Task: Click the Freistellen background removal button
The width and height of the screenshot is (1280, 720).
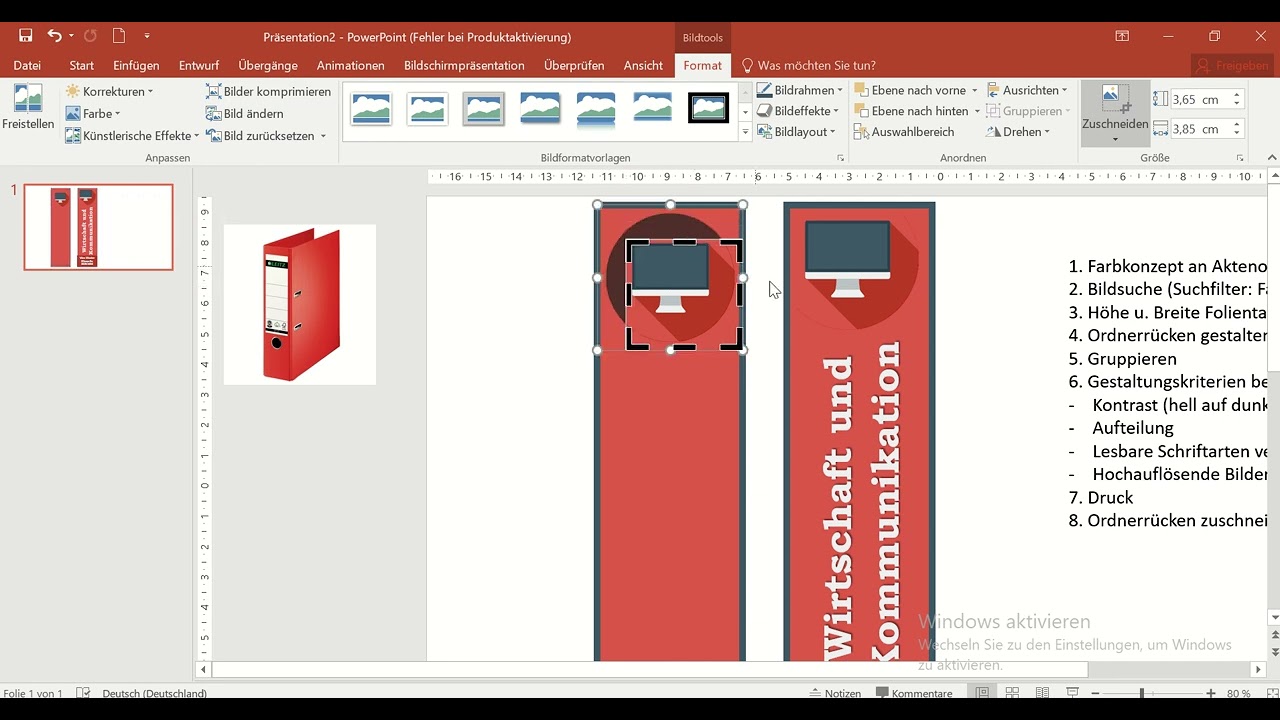Action: pyautogui.click(x=28, y=108)
